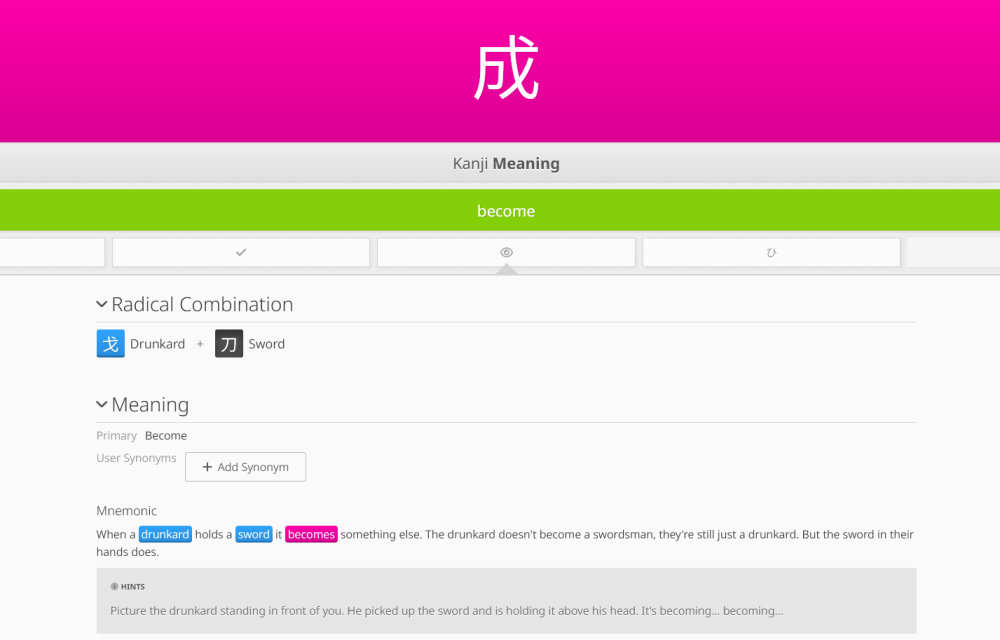This screenshot has height=640, width=1000.
Task: Click the highlighted 'drunkard' word in mnemonic
Action: (165, 535)
